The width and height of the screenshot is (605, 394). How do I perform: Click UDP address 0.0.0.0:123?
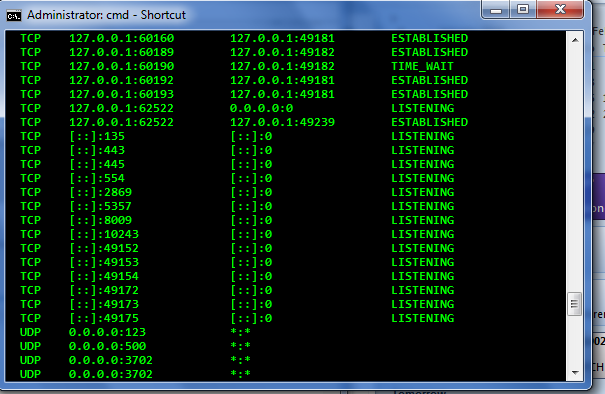pyautogui.click(x=107, y=332)
